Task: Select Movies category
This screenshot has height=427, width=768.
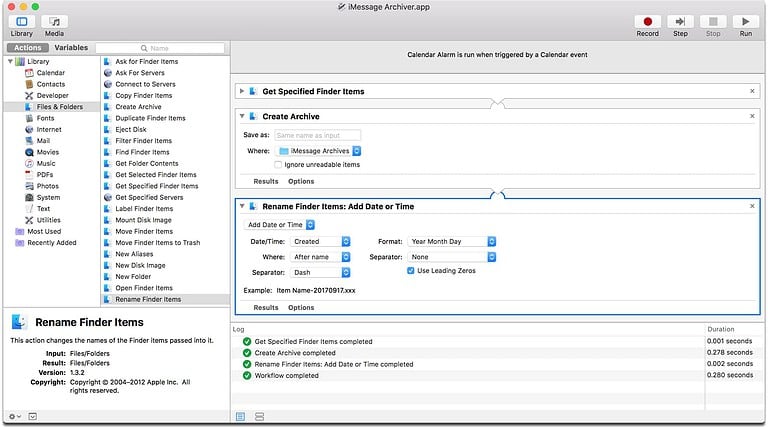Action: (x=48, y=152)
